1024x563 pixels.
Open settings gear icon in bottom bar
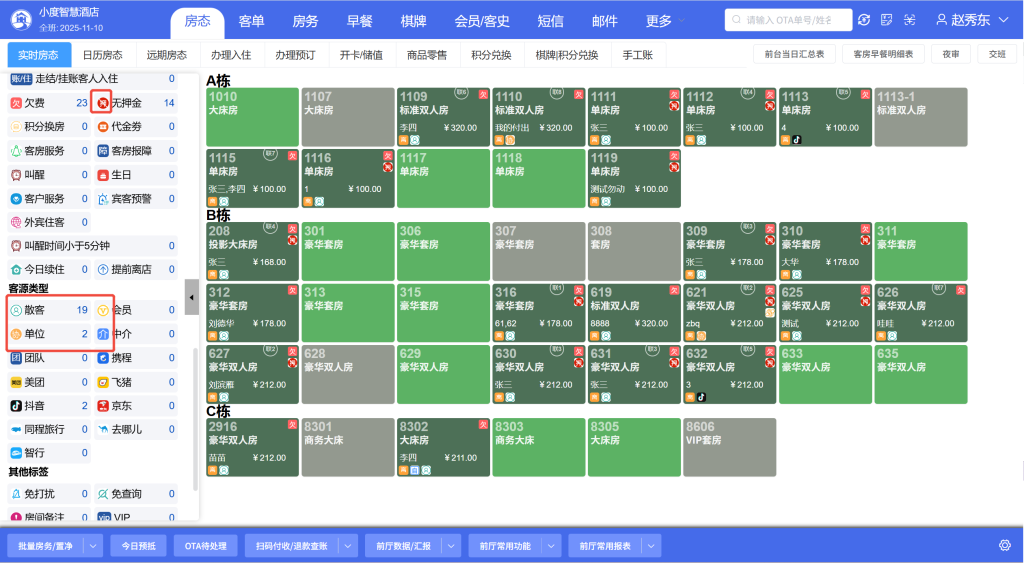coord(1005,545)
